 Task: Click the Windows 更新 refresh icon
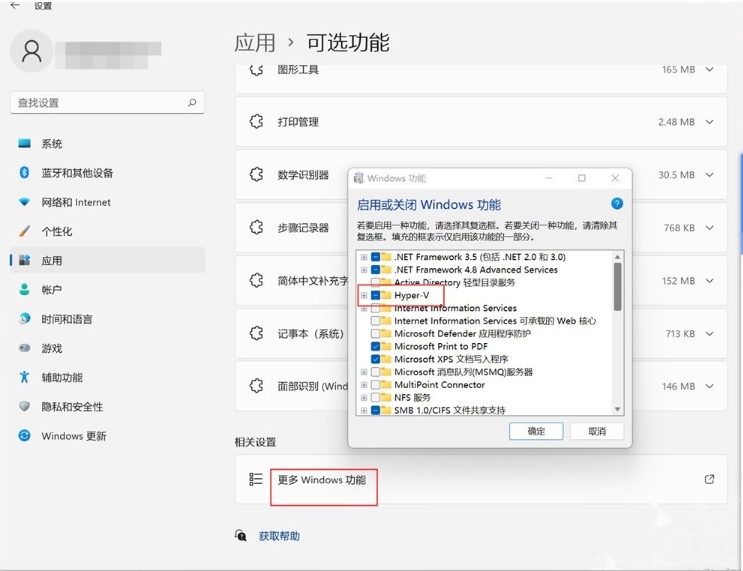pos(24,435)
